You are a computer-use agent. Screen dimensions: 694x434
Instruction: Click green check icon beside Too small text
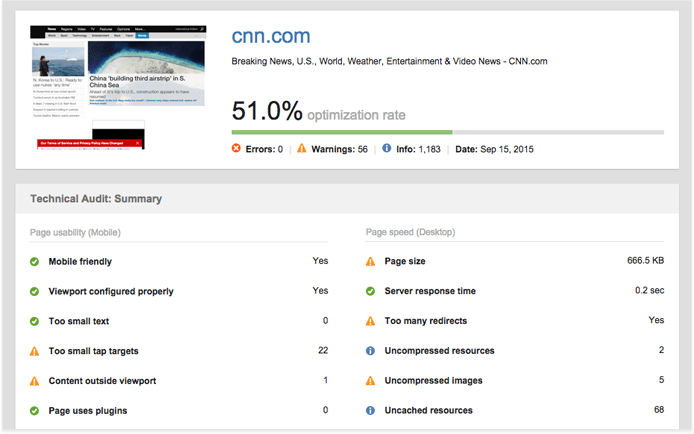[34, 322]
